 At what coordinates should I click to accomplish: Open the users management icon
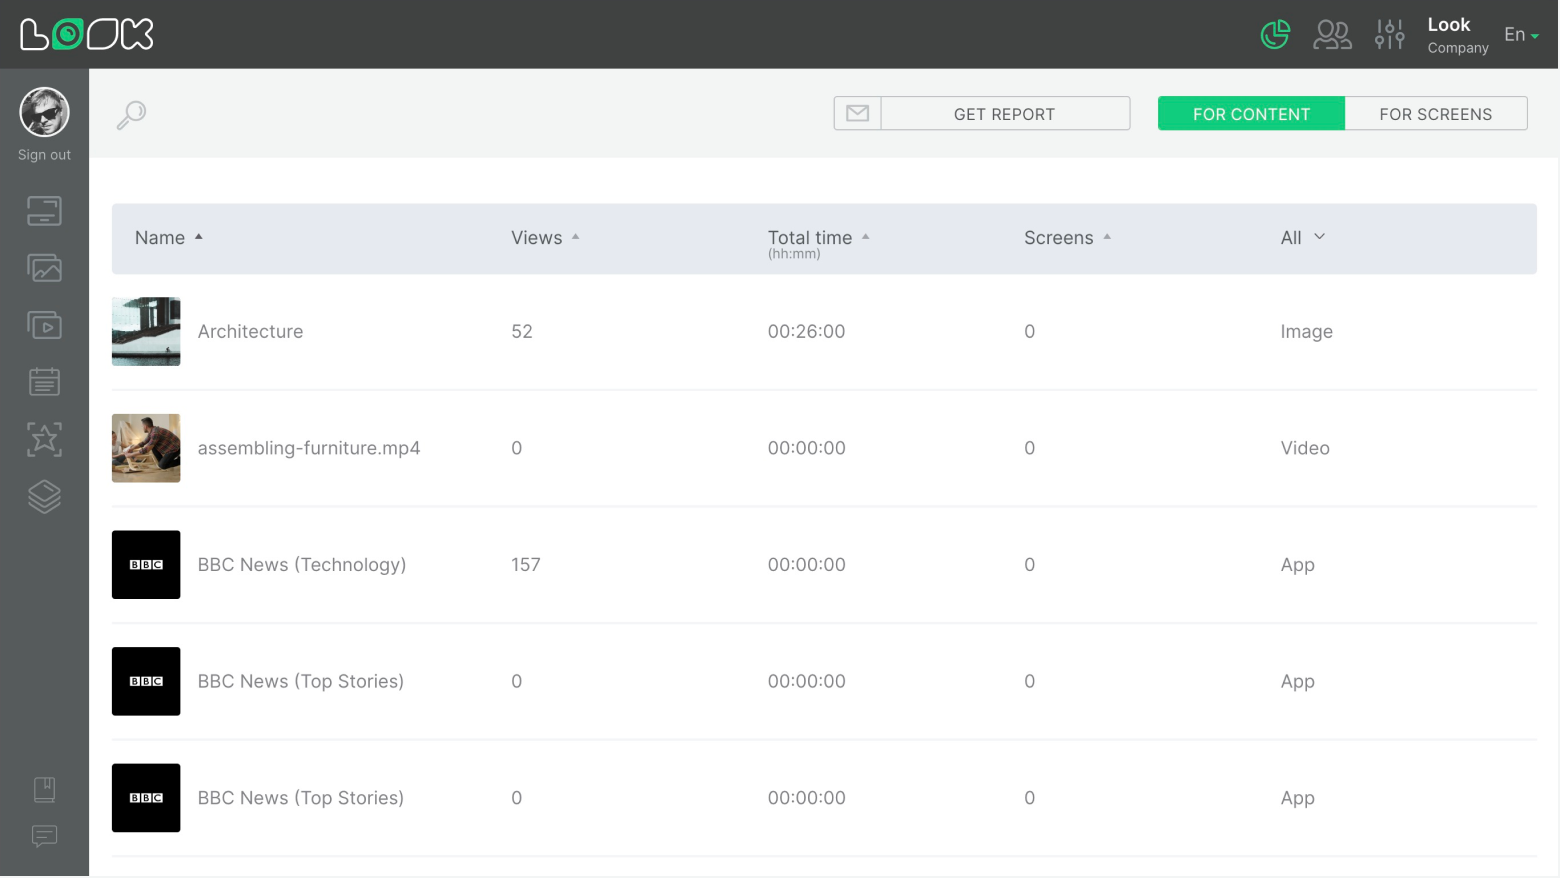click(x=1332, y=35)
